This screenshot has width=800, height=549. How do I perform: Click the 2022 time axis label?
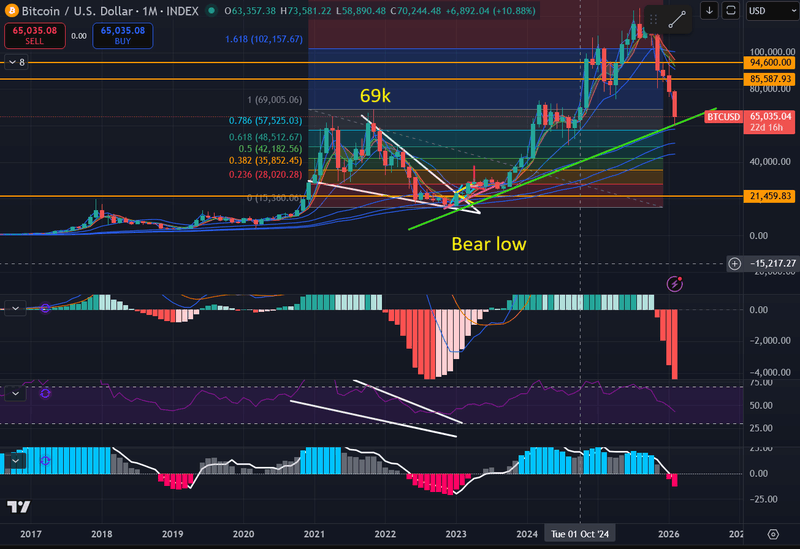[385, 534]
